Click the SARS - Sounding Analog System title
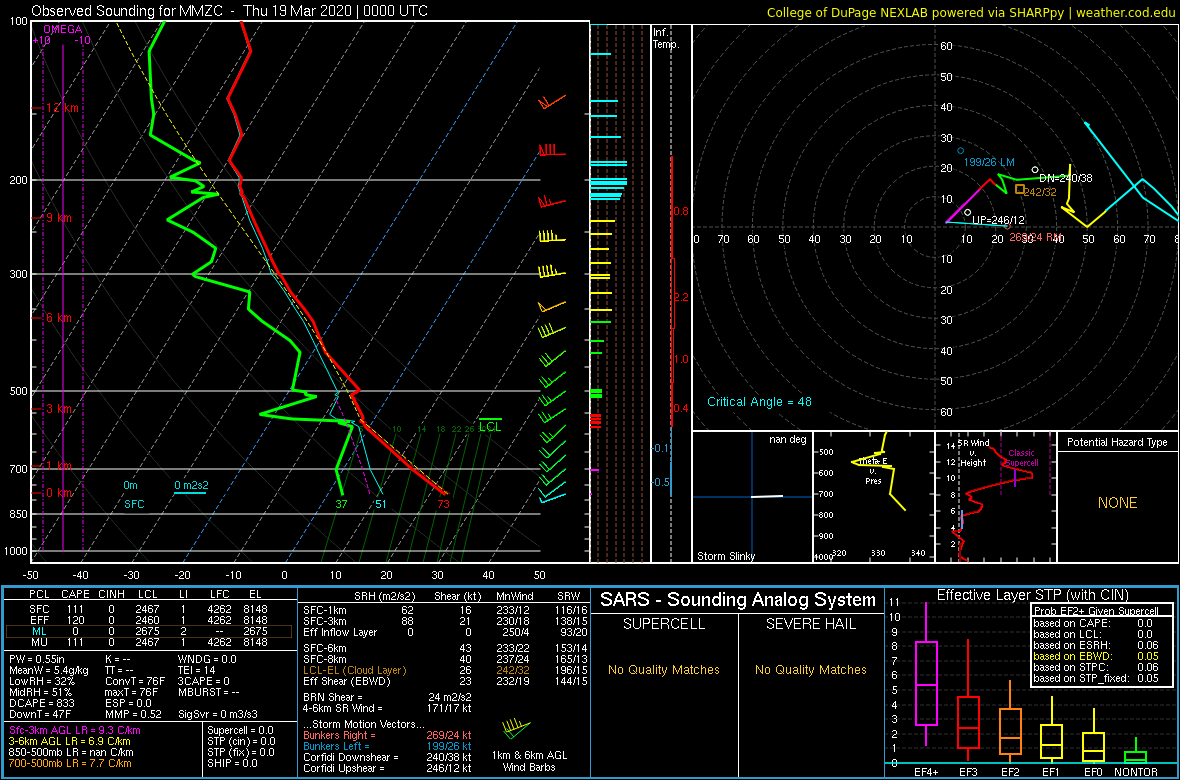Image resolution: width=1180 pixels, height=780 pixels. click(x=738, y=600)
